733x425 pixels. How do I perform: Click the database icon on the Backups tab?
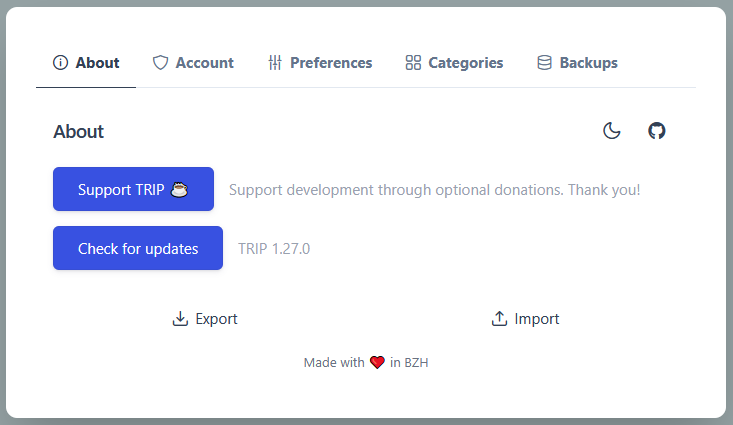[545, 63]
